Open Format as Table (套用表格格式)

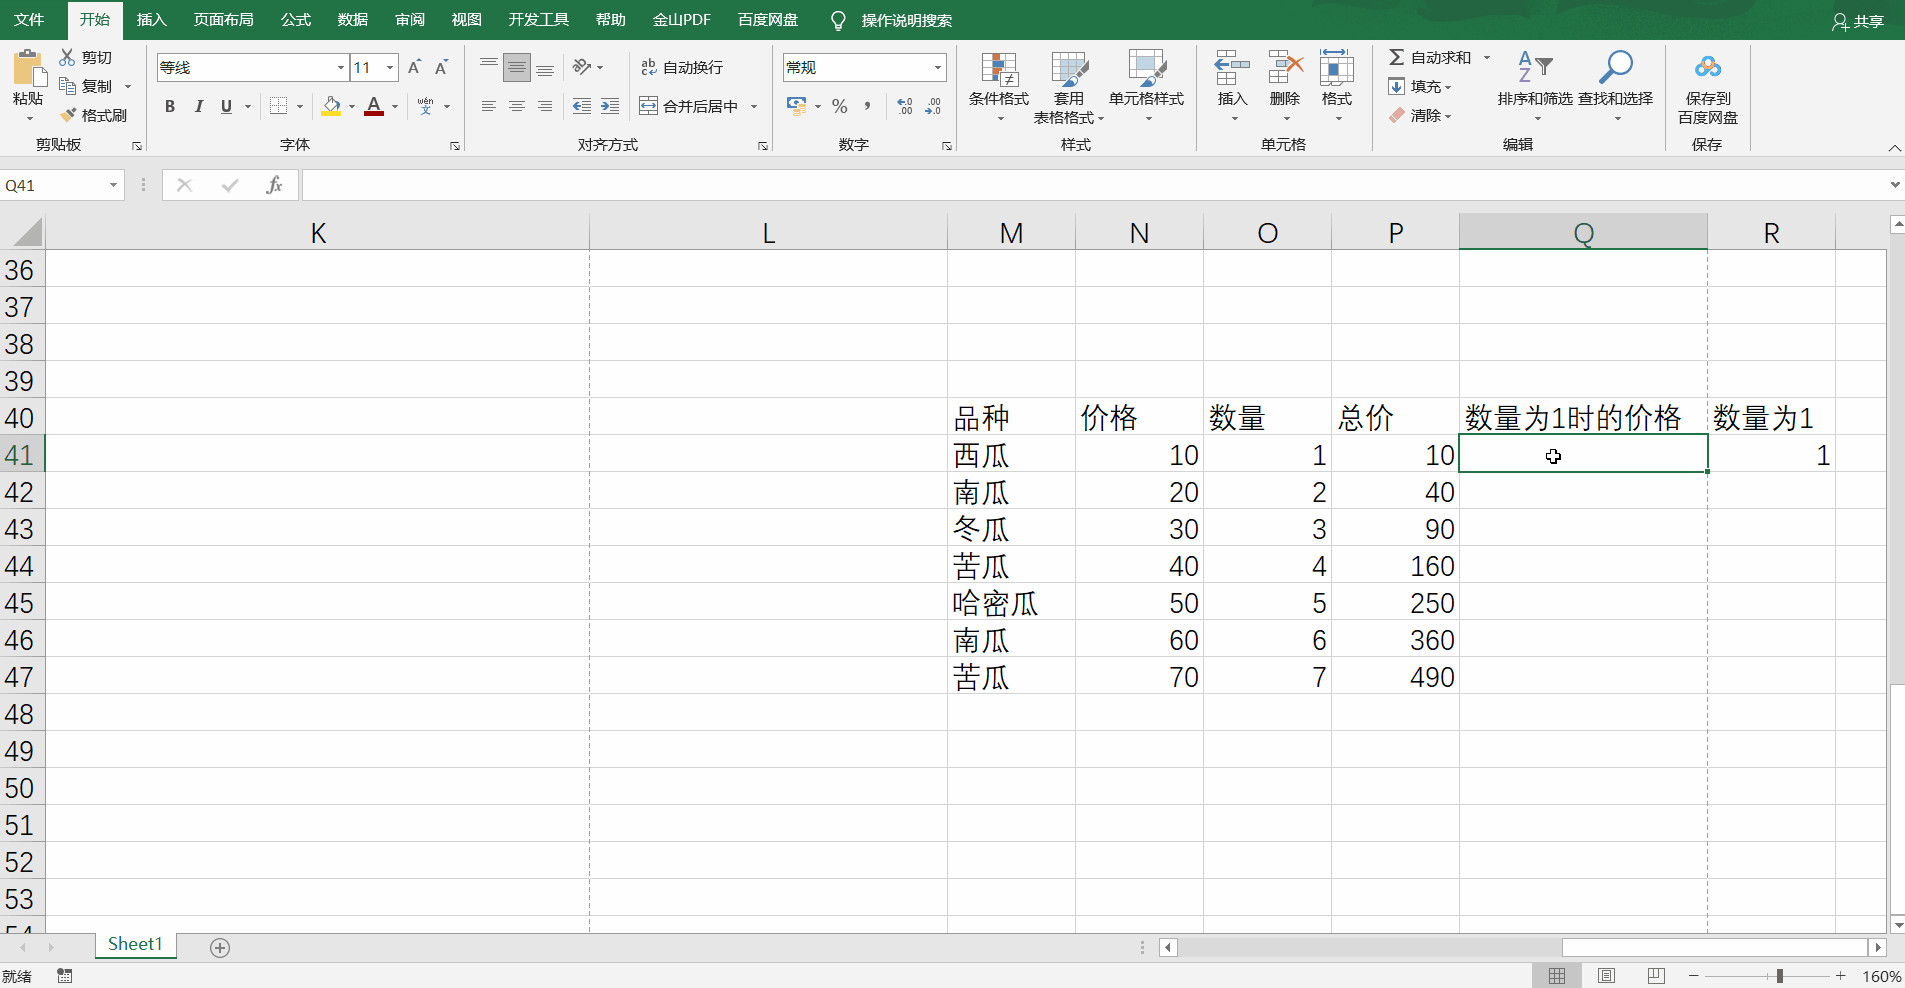pyautogui.click(x=1068, y=88)
